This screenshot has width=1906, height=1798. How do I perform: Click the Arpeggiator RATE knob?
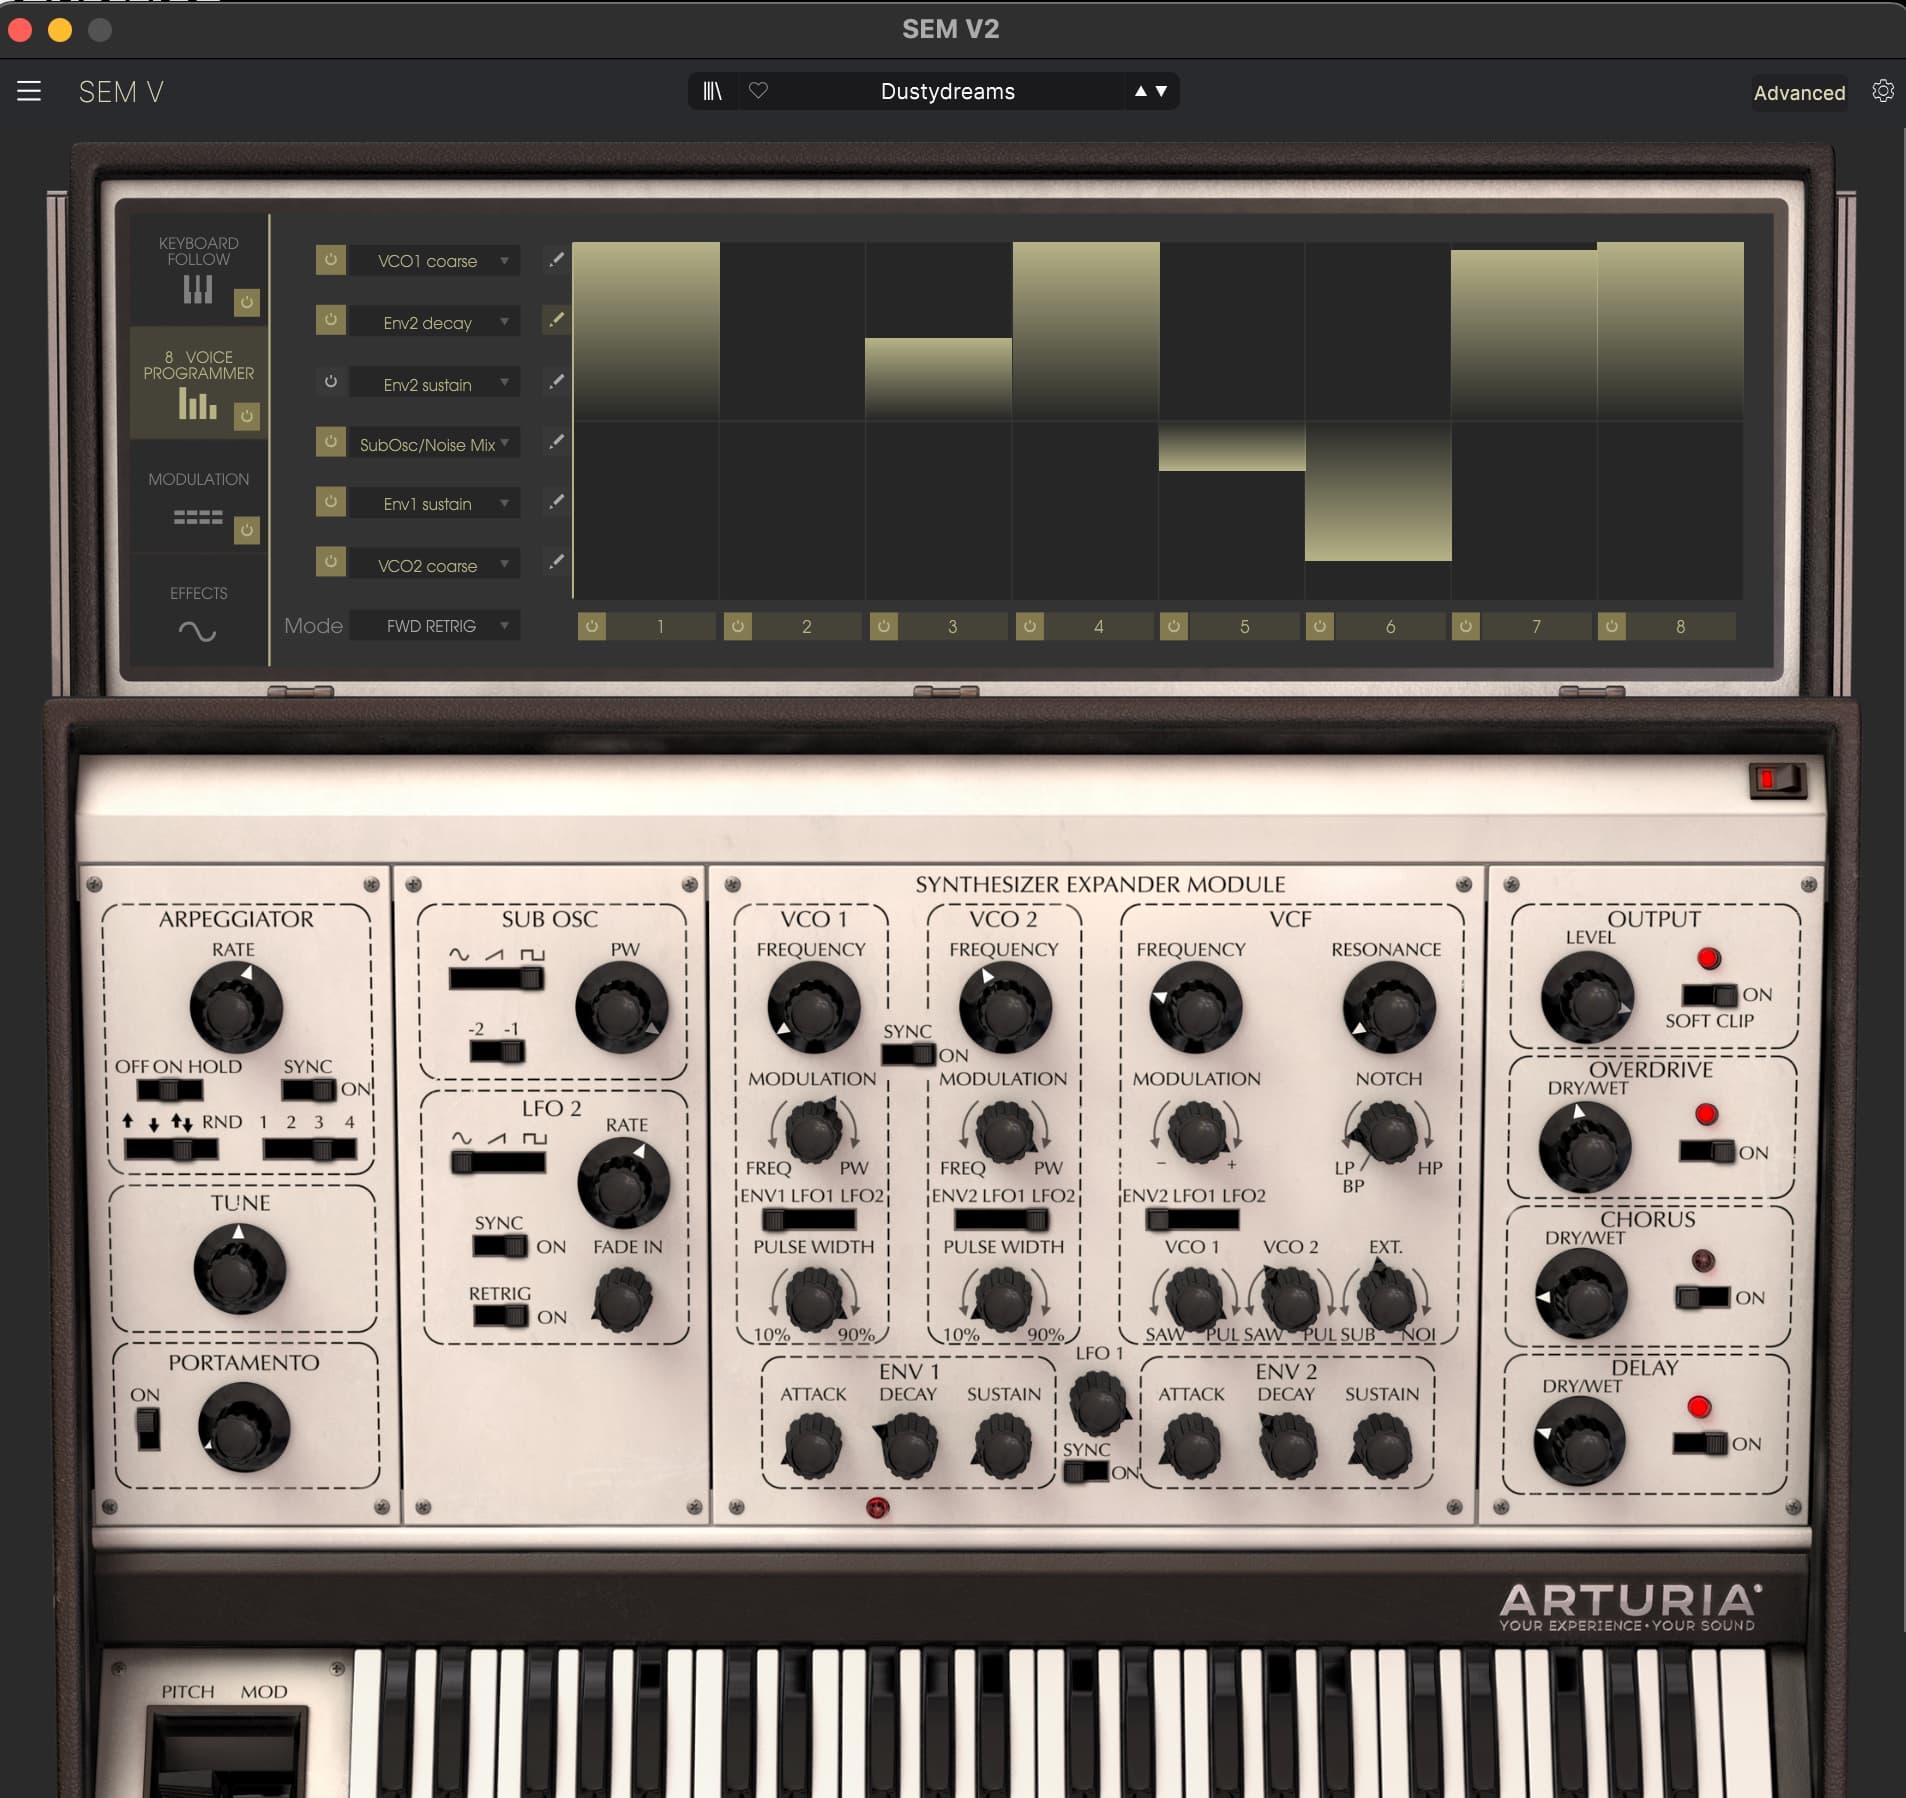click(235, 1009)
